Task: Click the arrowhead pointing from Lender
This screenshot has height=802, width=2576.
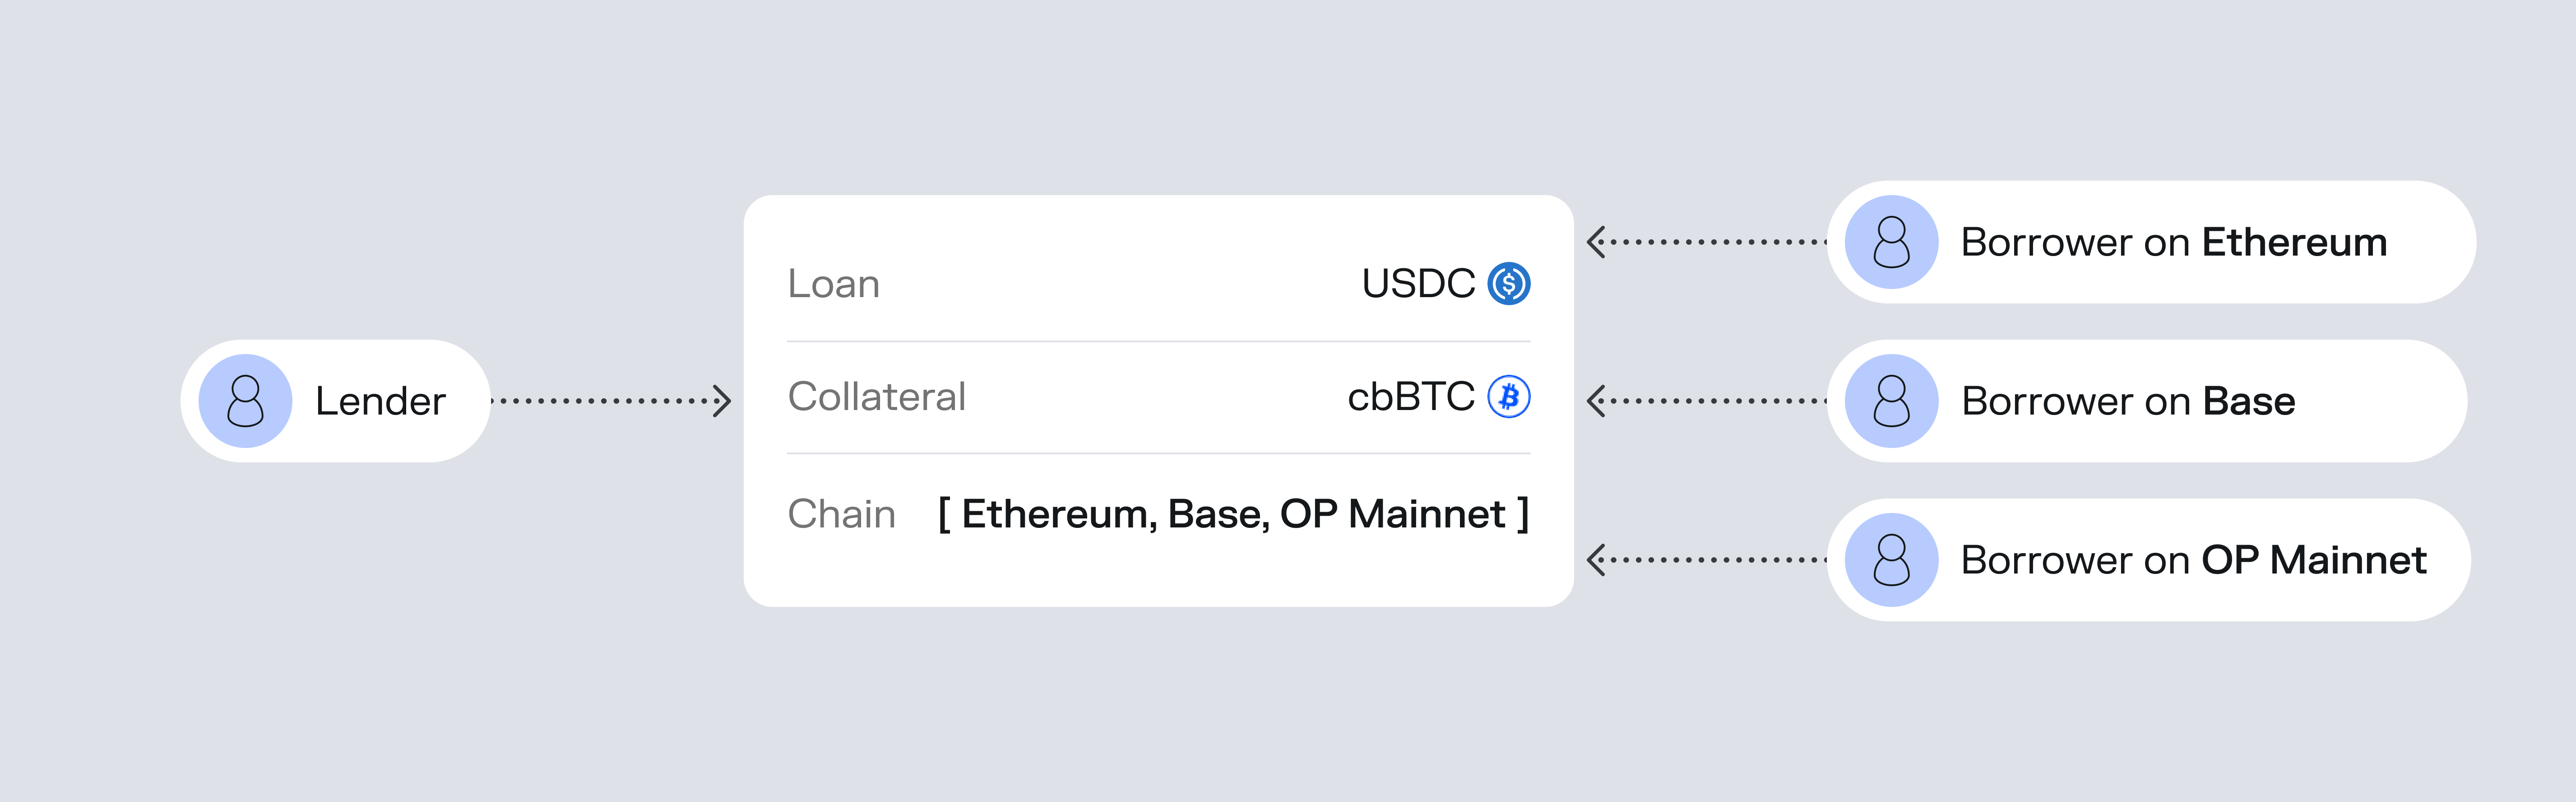Action: coord(723,401)
